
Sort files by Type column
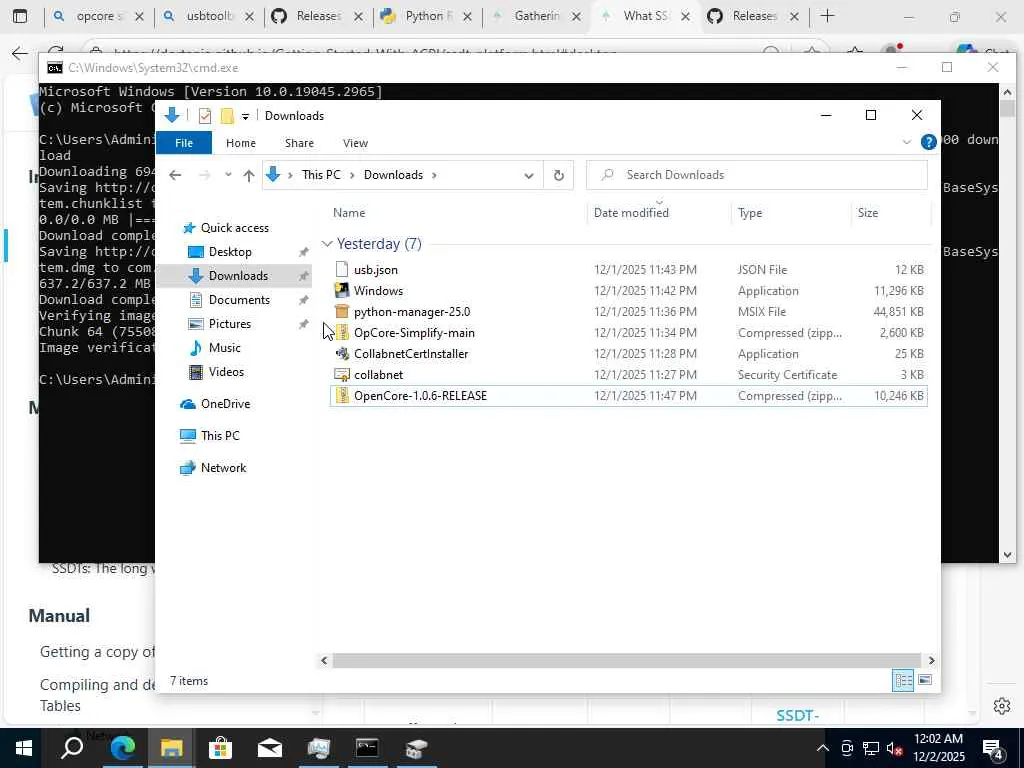tap(750, 213)
